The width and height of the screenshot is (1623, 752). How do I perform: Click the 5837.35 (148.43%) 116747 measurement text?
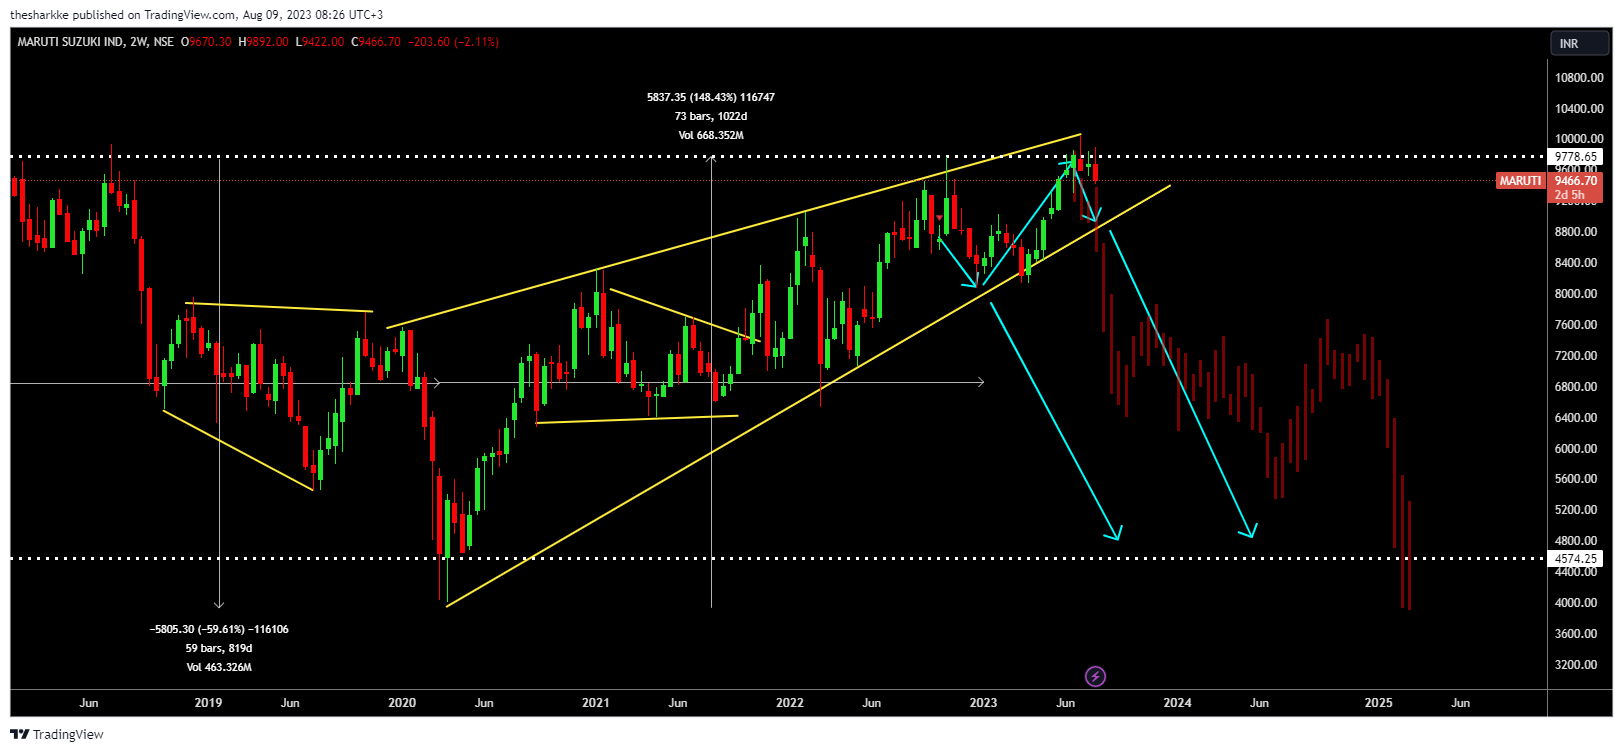tap(711, 97)
